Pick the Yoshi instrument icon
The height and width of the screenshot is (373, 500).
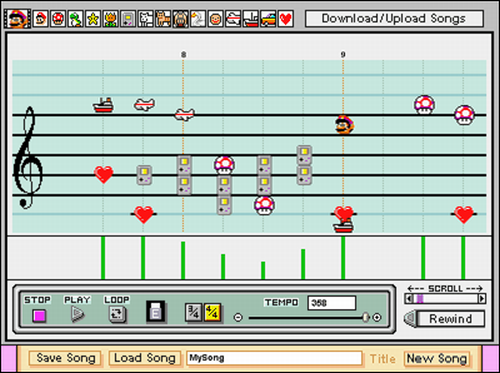[75, 18]
